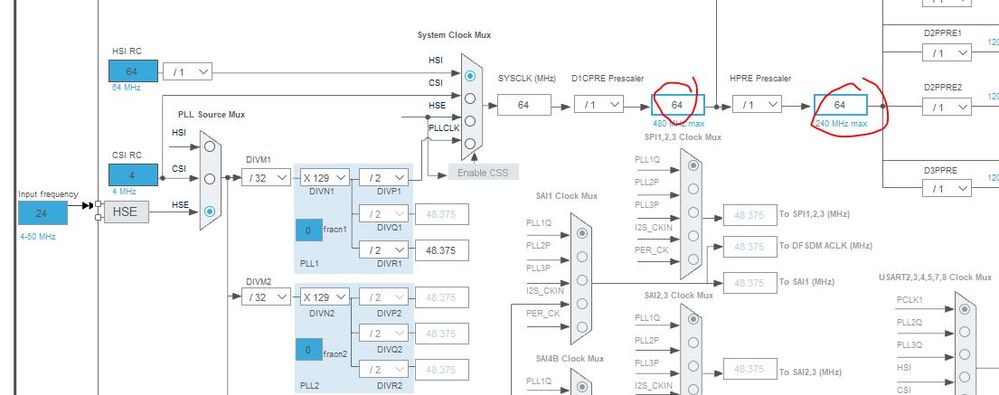This screenshot has height=395, width=999.
Task: Select PER_CK in SAI1 Clock Mux
Action: pos(582,327)
